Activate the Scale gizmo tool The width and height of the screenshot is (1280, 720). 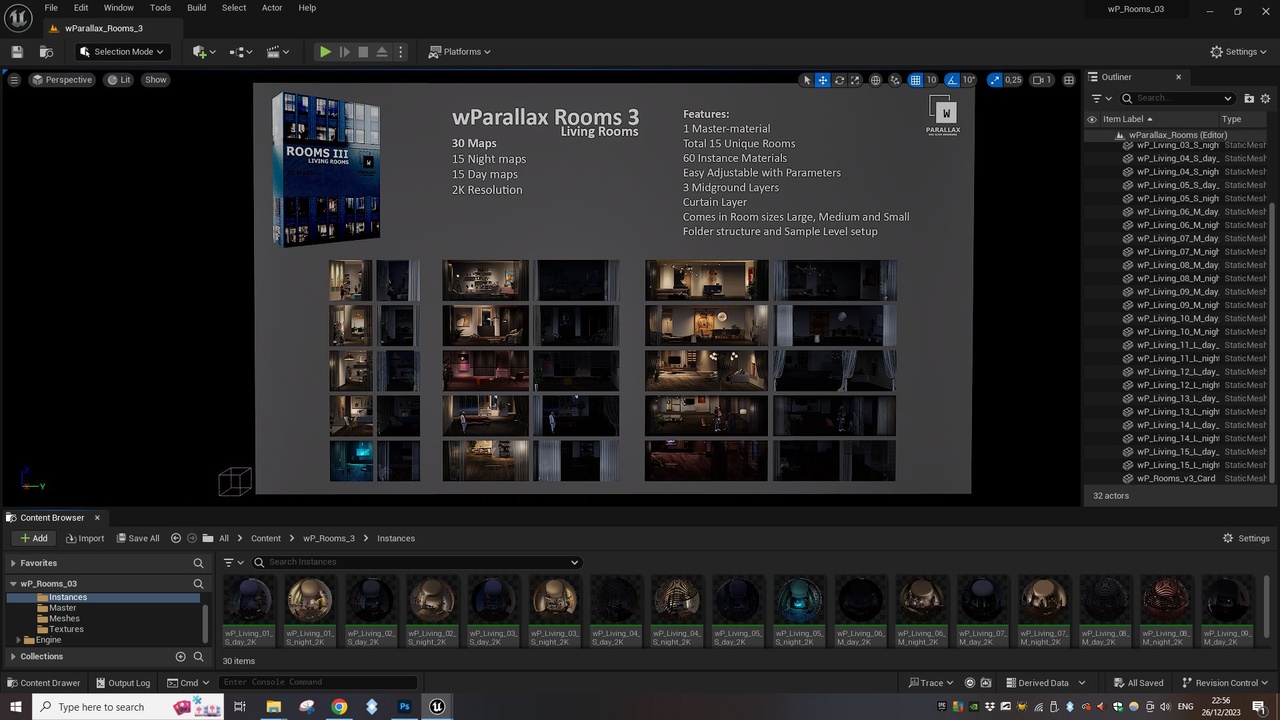pyautogui.click(x=855, y=80)
